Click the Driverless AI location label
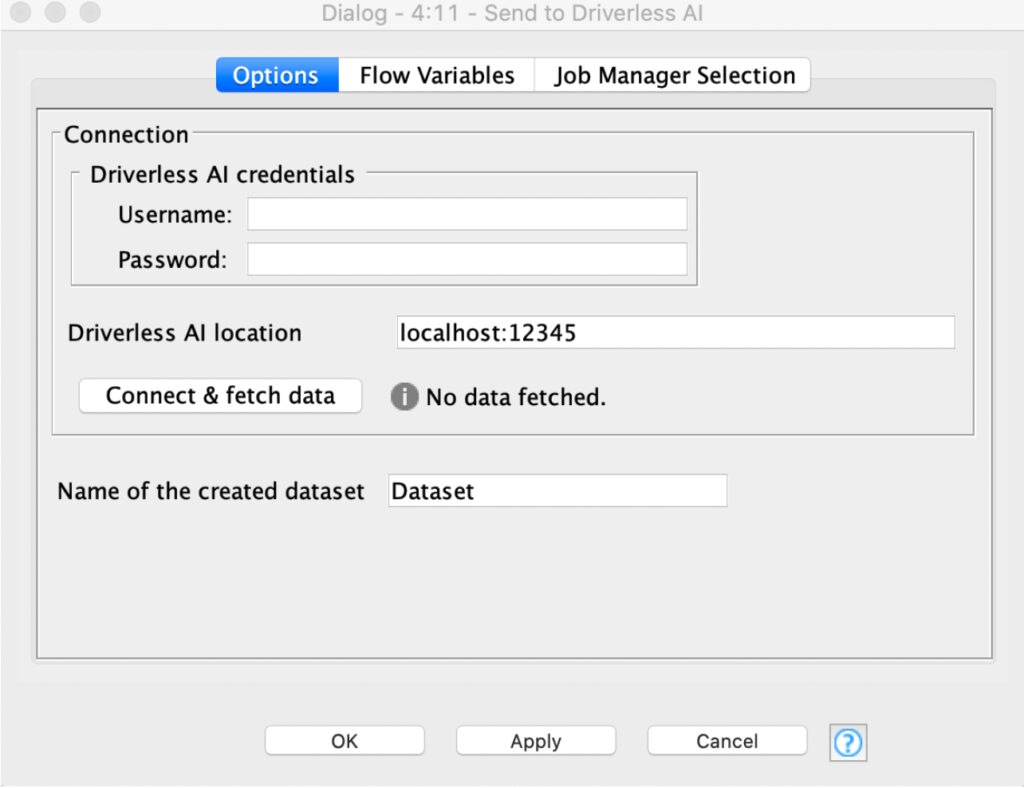The width and height of the screenshot is (1024, 788). click(x=183, y=333)
